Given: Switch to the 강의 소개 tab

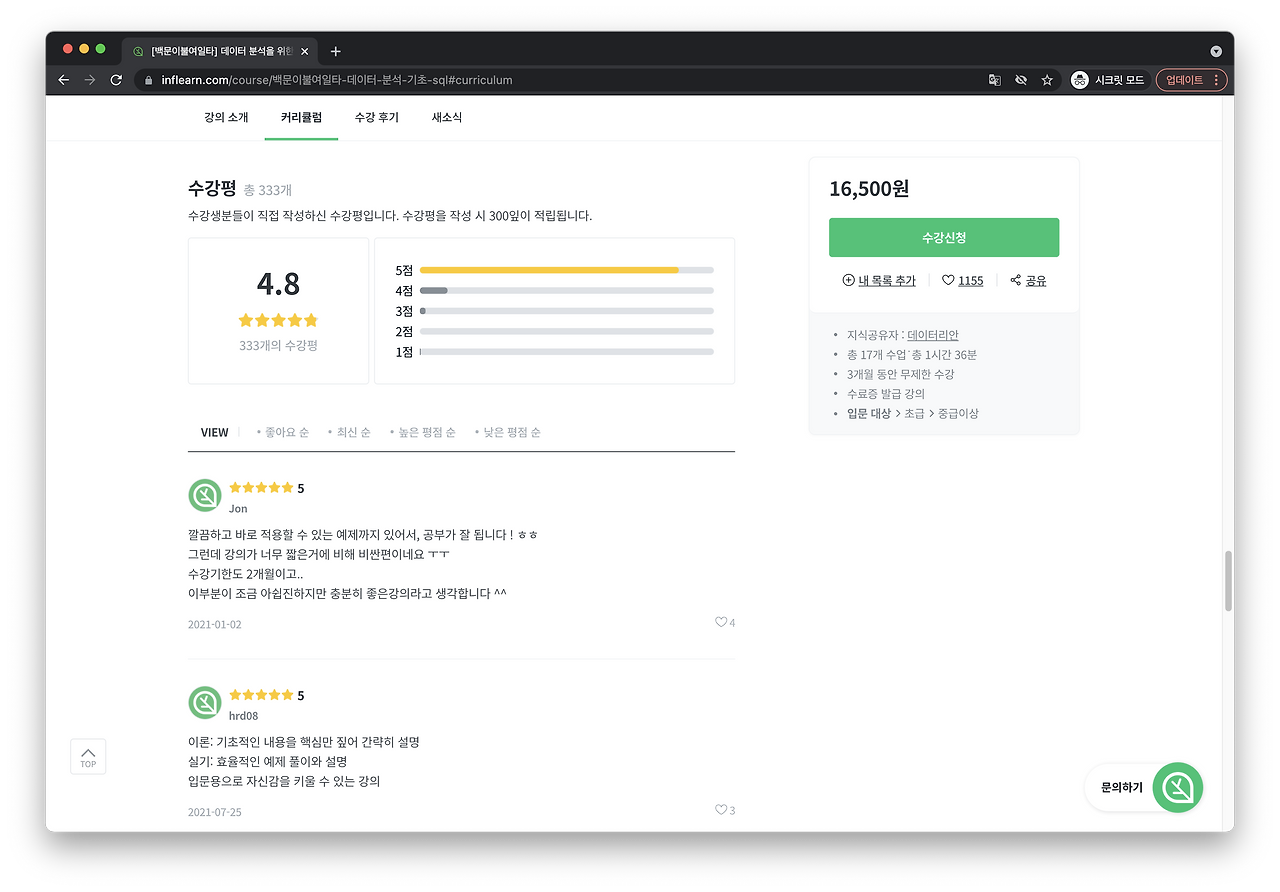Looking at the screenshot, I should pyautogui.click(x=226, y=117).
